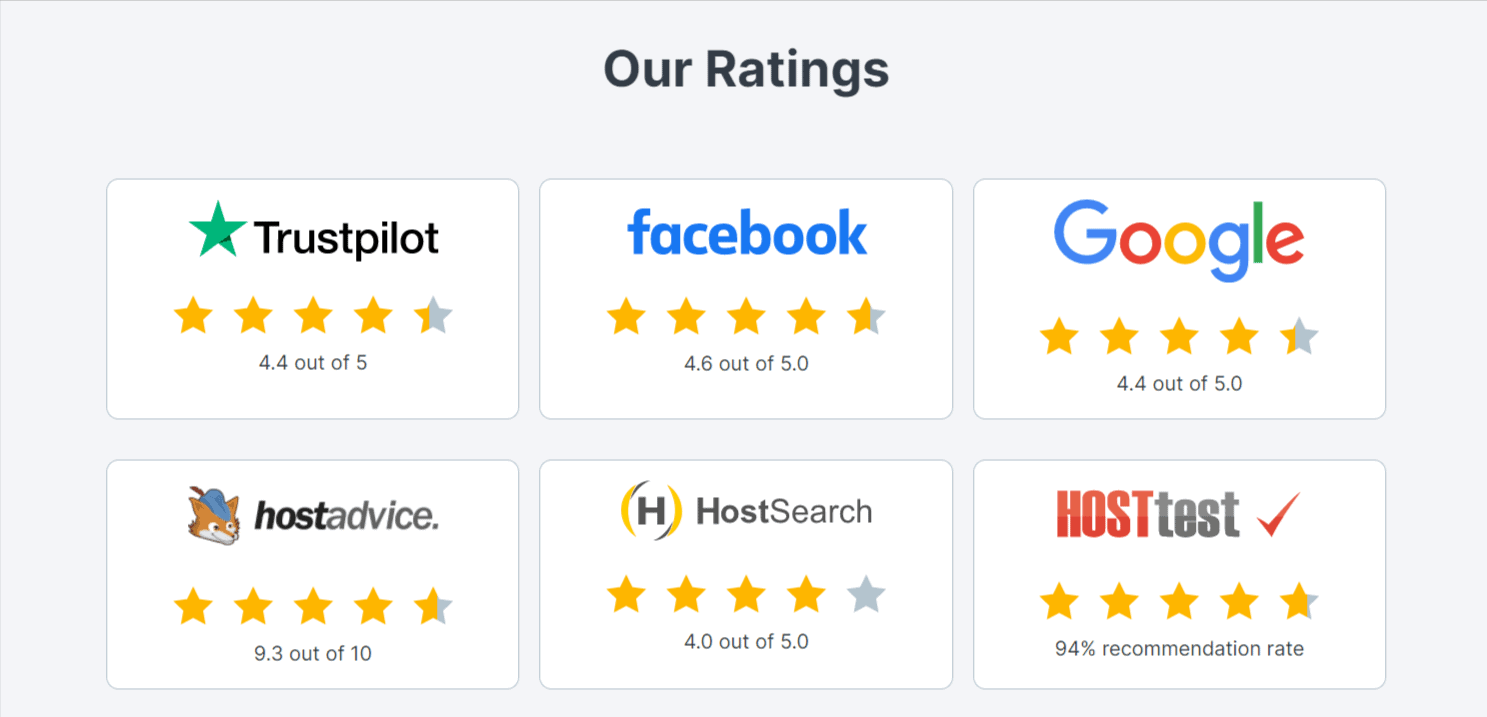Click the 4.6 out of 5.0 text
Image resolution: width=1487 pixels, height=717 pixels.
[x=746, y=365]
